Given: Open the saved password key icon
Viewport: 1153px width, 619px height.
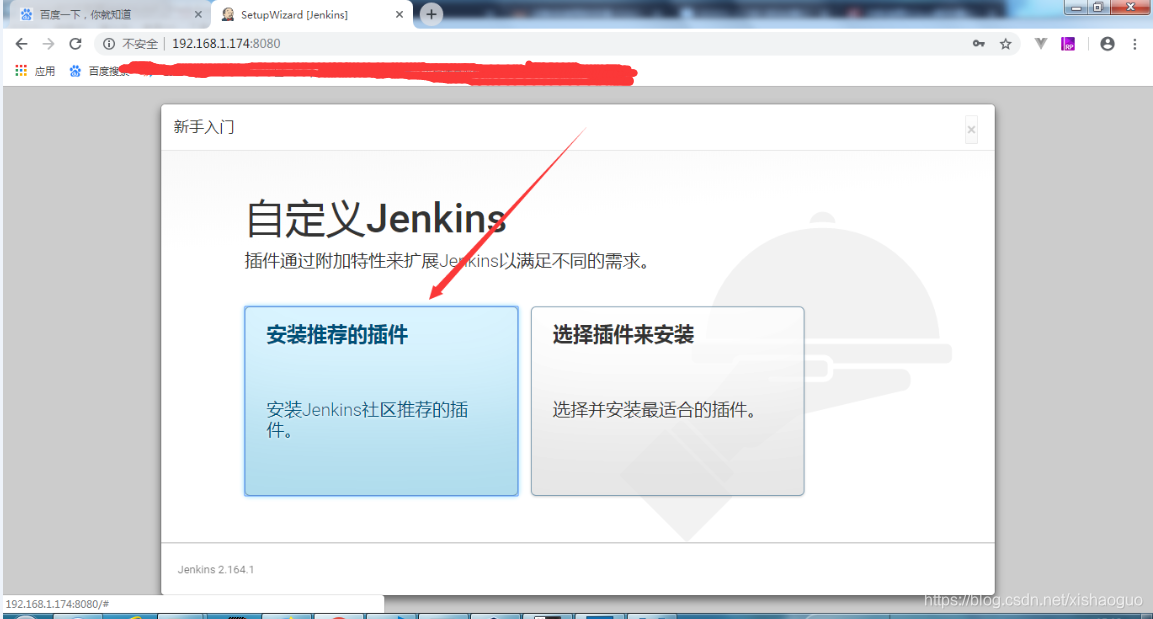Looking at the screenshot, I should pyautogui.click(x=979, y=44).
